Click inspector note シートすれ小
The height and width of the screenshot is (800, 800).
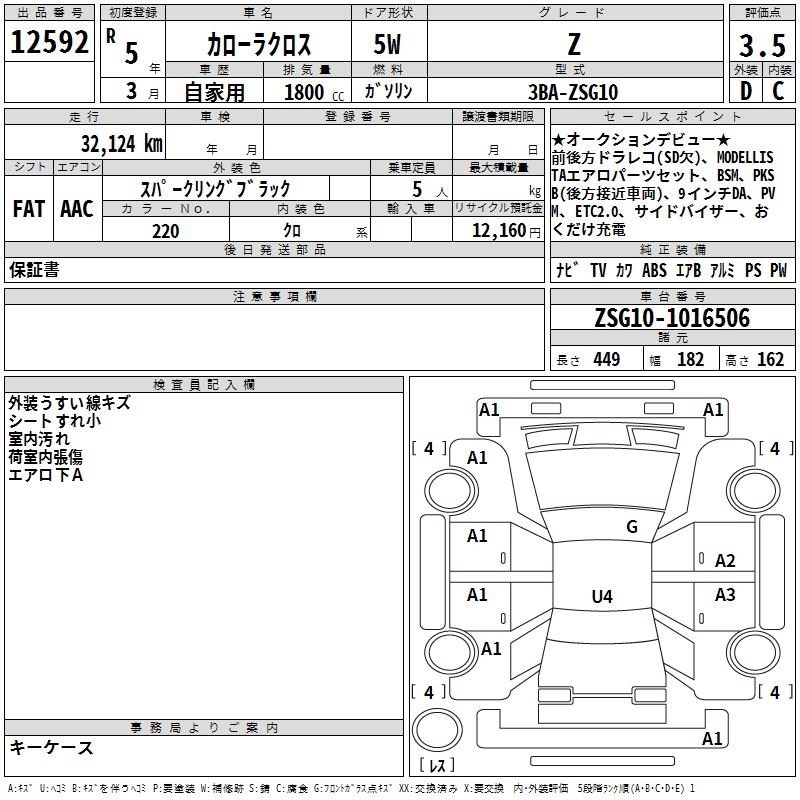tap(55, 421)
